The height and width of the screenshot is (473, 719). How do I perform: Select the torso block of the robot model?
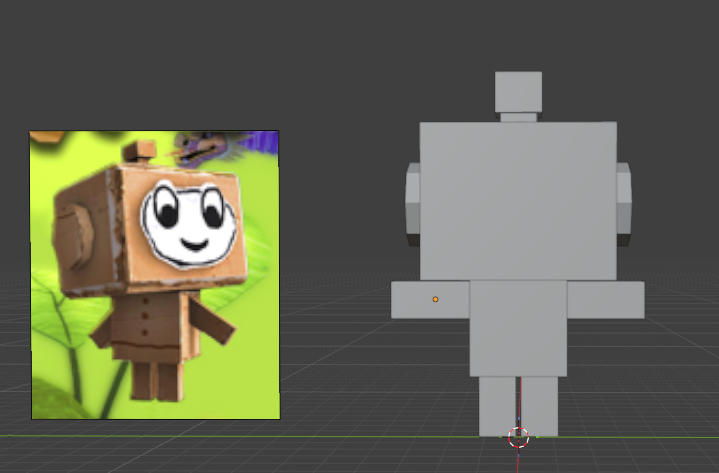pyautogui.click(x=518, y=328)
